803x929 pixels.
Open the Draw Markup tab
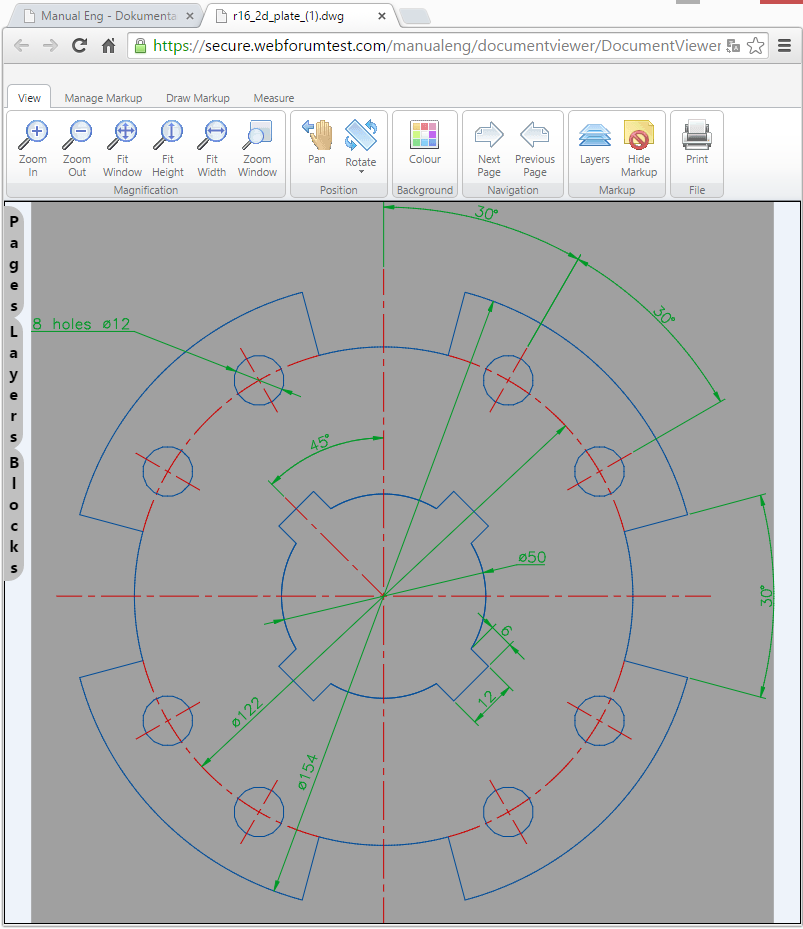point(197,98)
